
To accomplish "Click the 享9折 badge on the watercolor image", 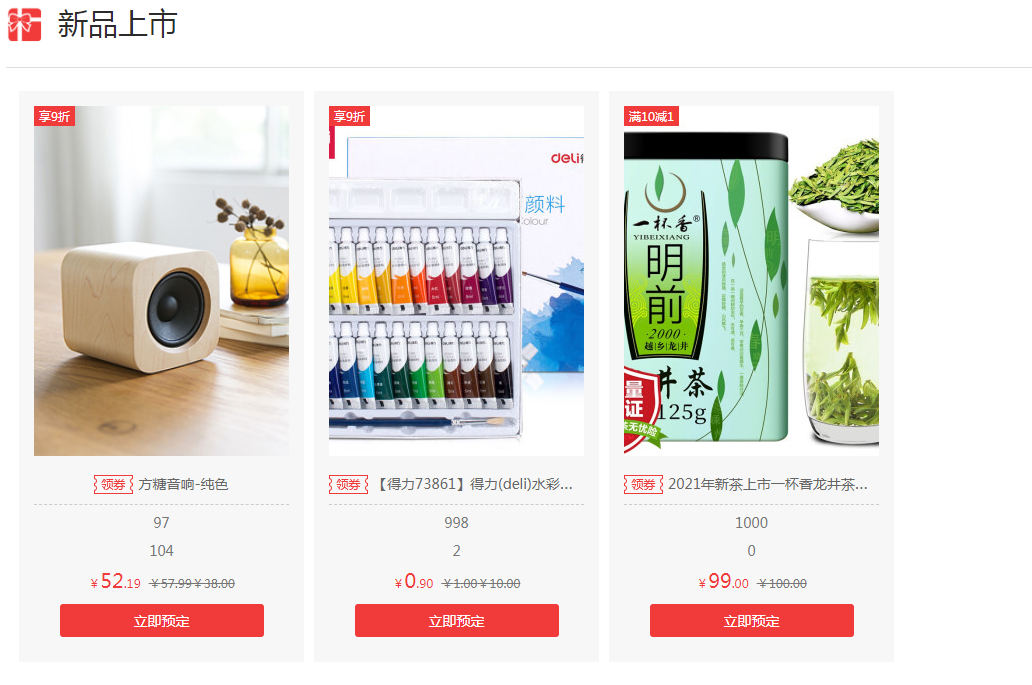I will (349, 116).
